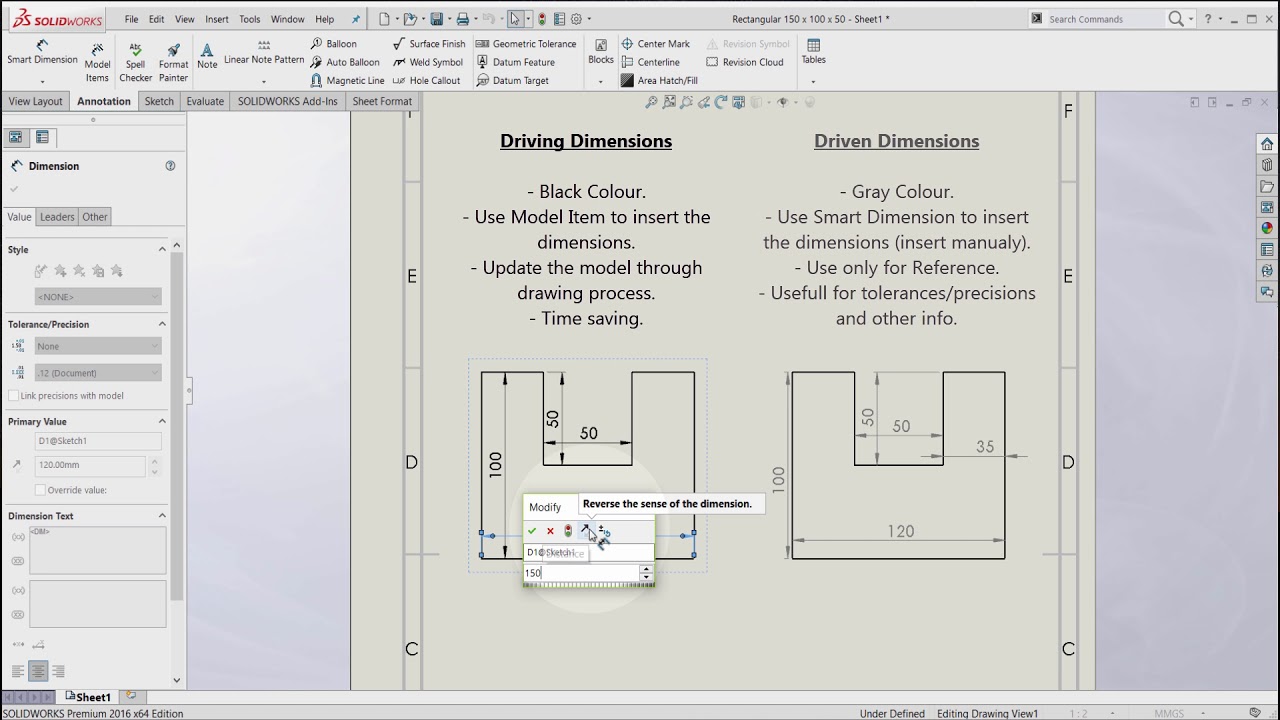Open the Geometric Tolerance tool
1280x720 pixels.
pyautogui.click(x=526, y=44)
